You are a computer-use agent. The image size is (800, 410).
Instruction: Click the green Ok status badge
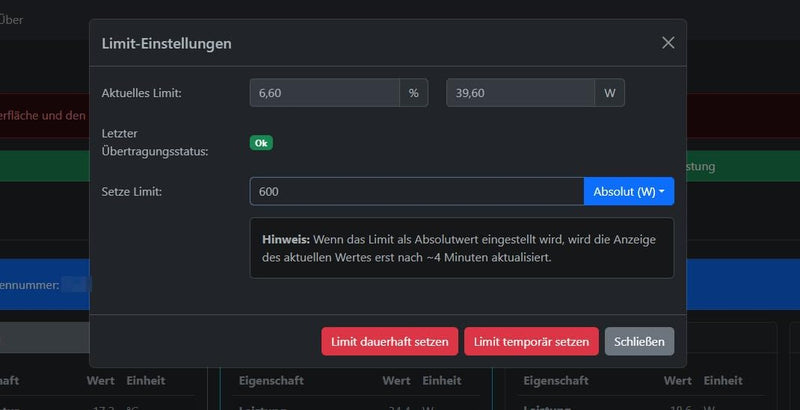261,143
